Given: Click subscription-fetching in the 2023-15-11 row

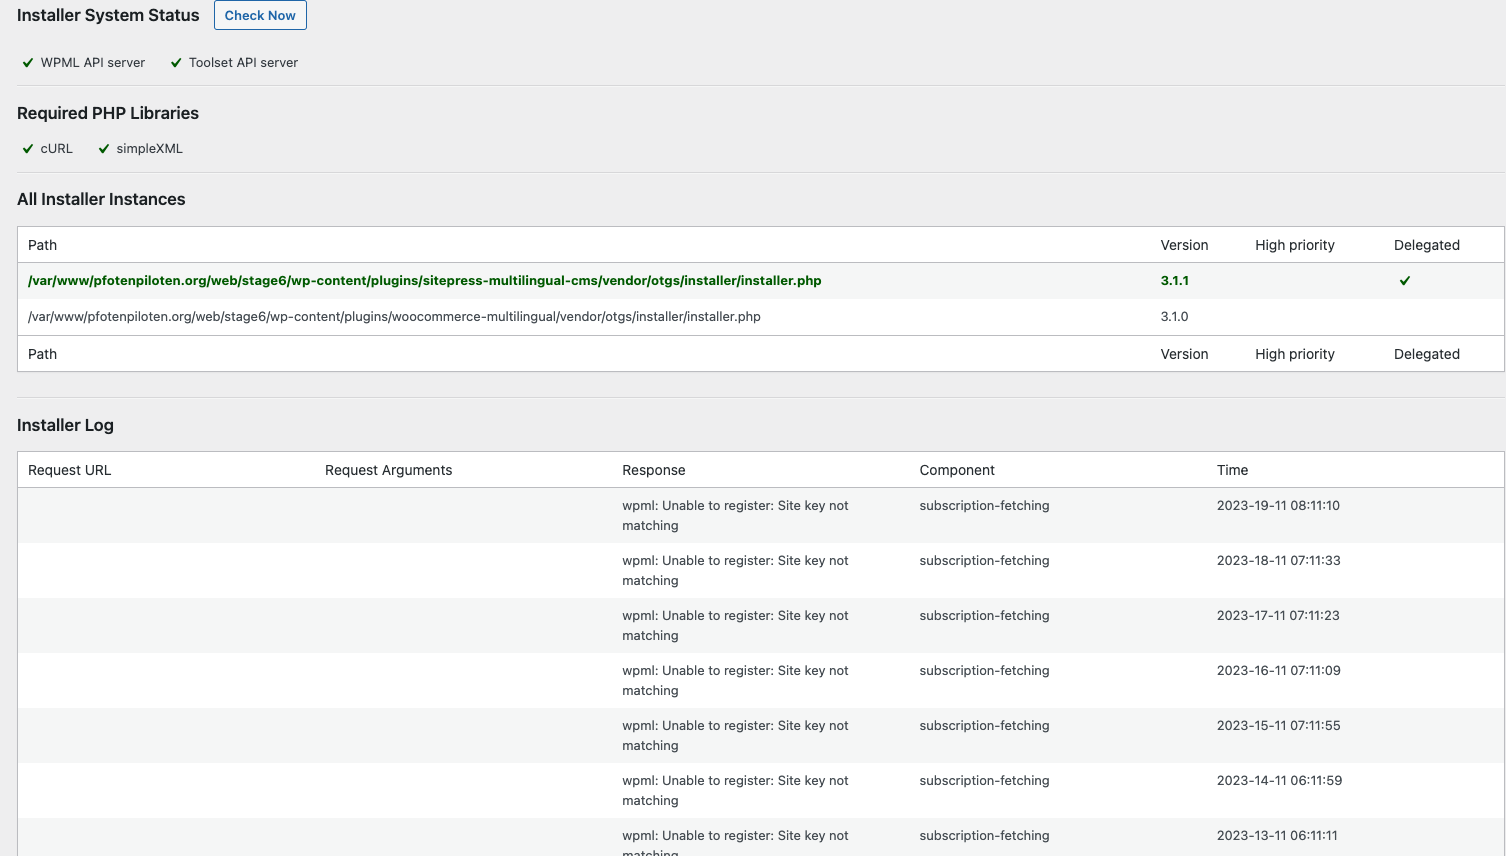Looking at the screenshot, I should coord(985,726).
